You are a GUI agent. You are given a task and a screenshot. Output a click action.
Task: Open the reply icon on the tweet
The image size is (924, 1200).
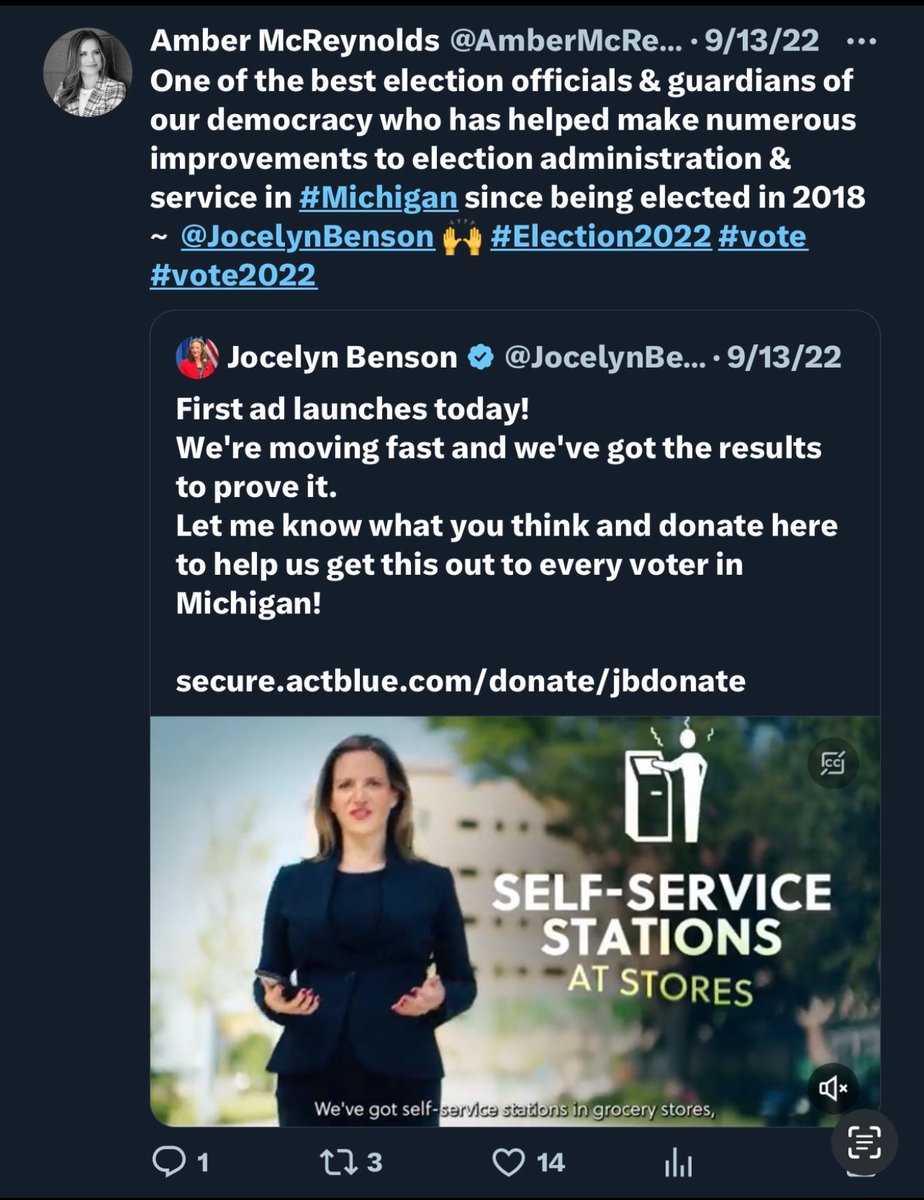(x=167, y=1161)
